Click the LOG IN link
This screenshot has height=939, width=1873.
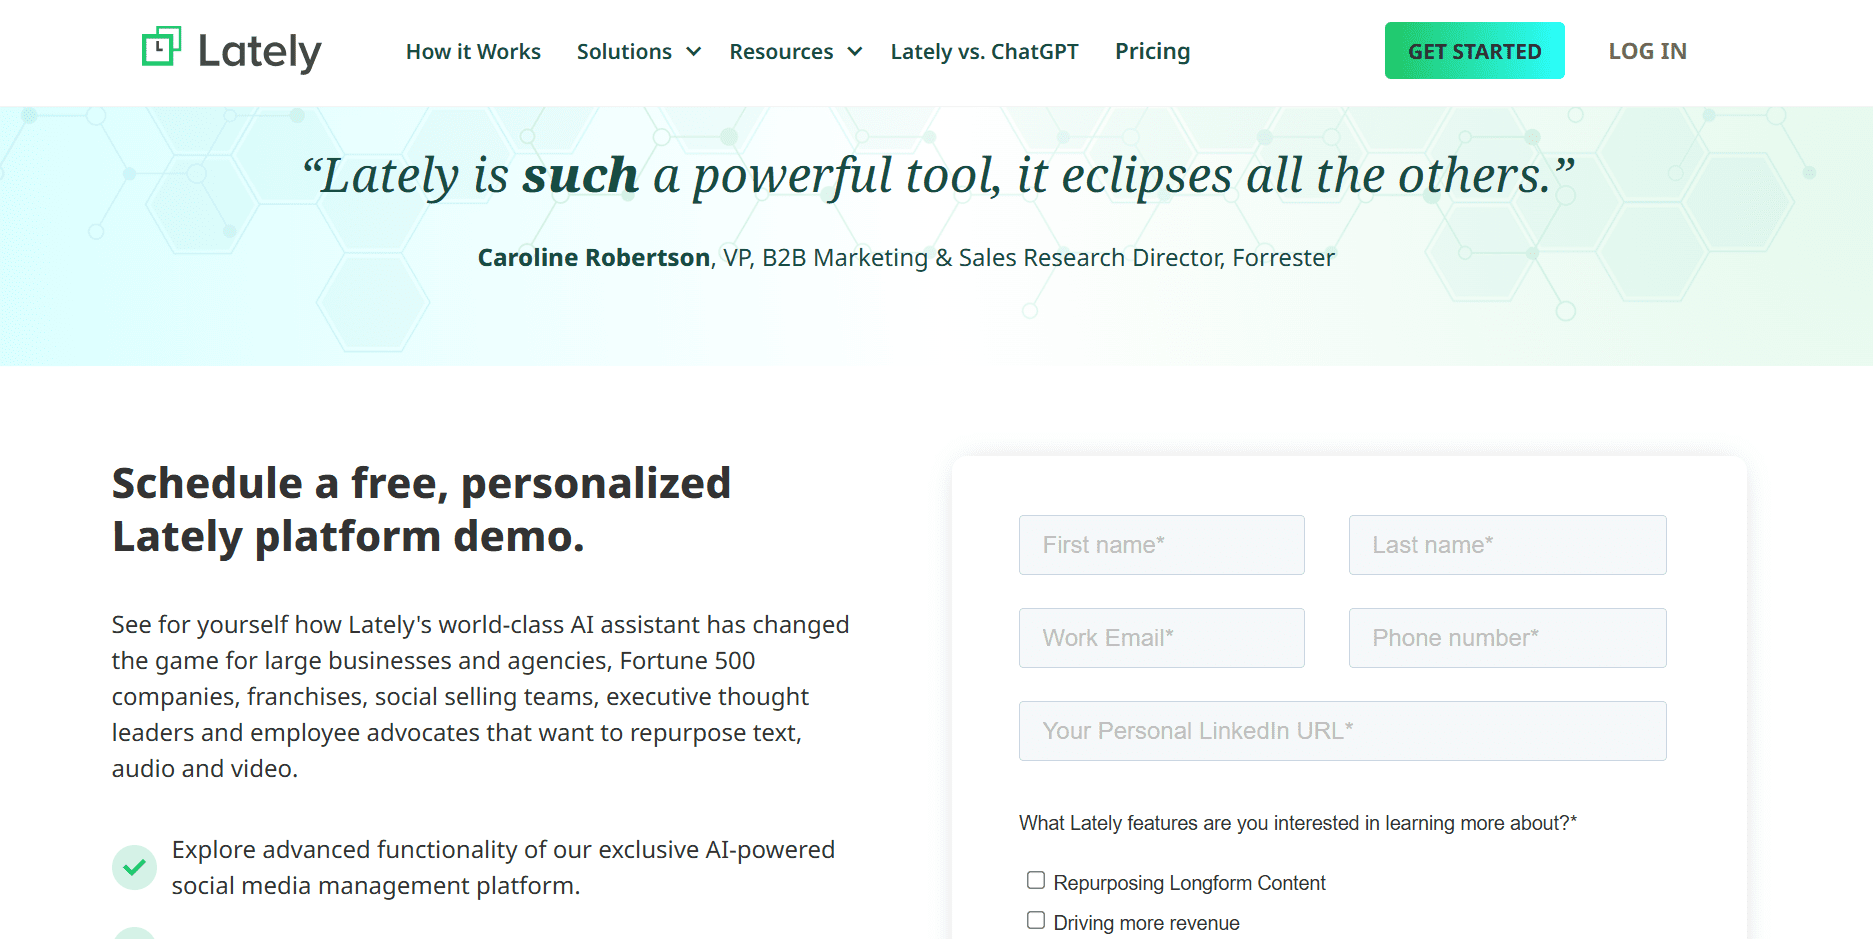[x=1646, y=50]
